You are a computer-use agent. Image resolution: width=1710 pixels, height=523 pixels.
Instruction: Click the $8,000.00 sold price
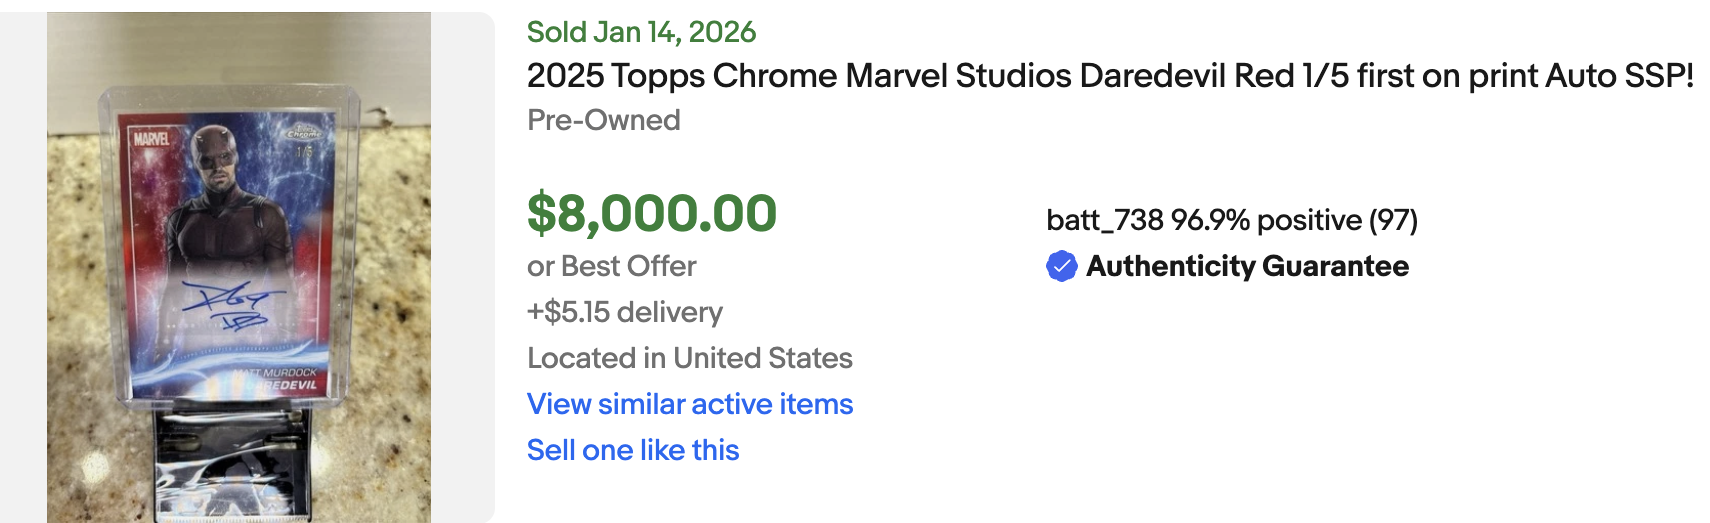pyautogui.click(x=652, y=213)
